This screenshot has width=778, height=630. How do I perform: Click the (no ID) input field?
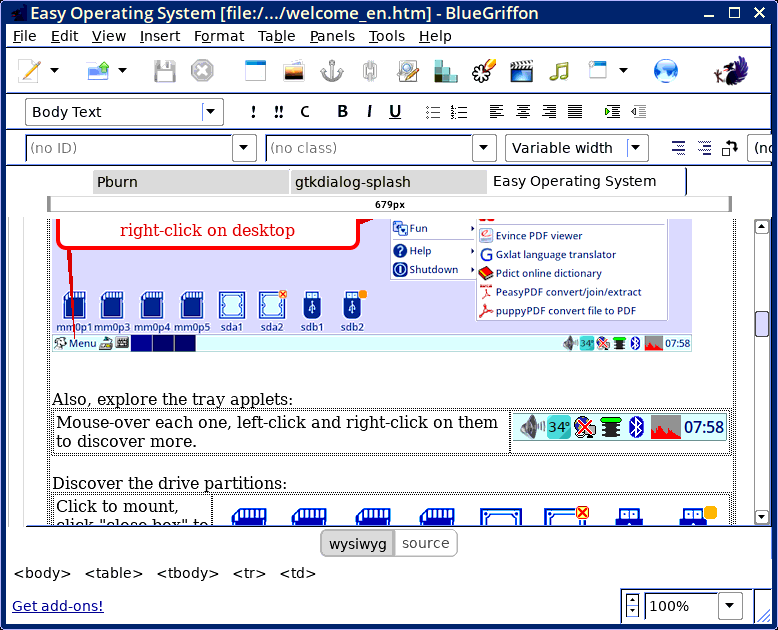pyautogui.click(x=129, y=148)
